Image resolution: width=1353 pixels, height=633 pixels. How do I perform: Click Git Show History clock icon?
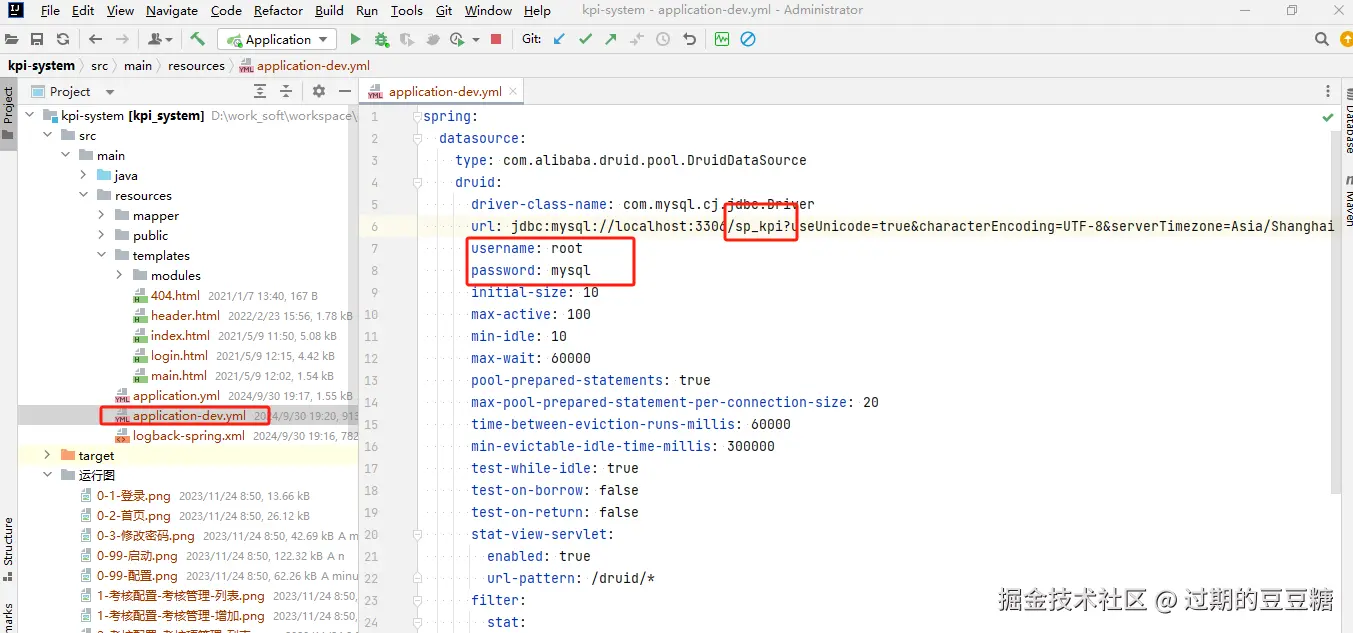pos(663,39)
